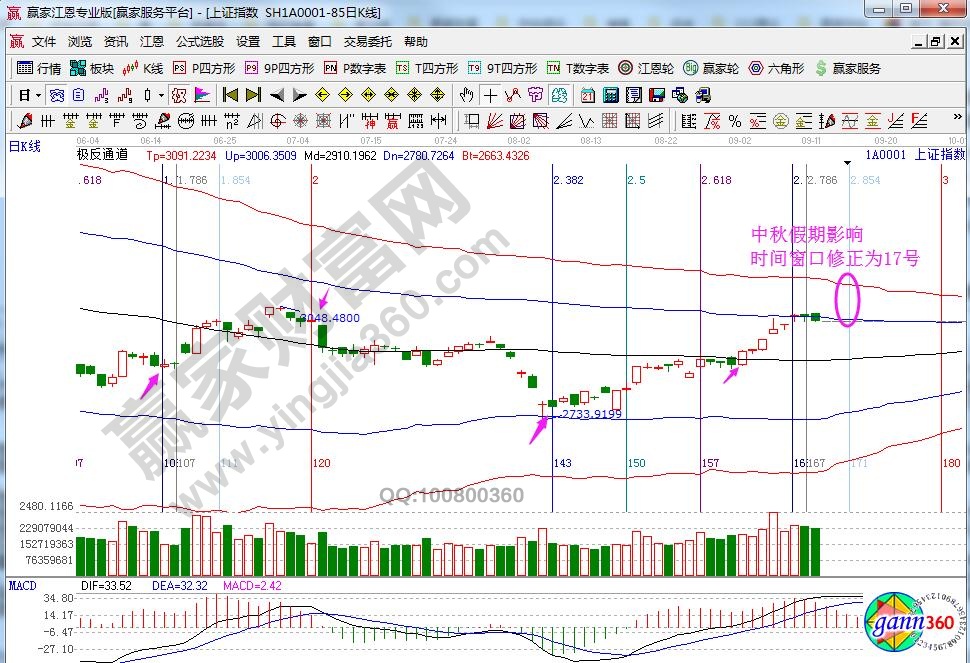Viewport: 970px width, 663px height.
Task: Click the 日K线 chart label
Action: tap(25, 147)
